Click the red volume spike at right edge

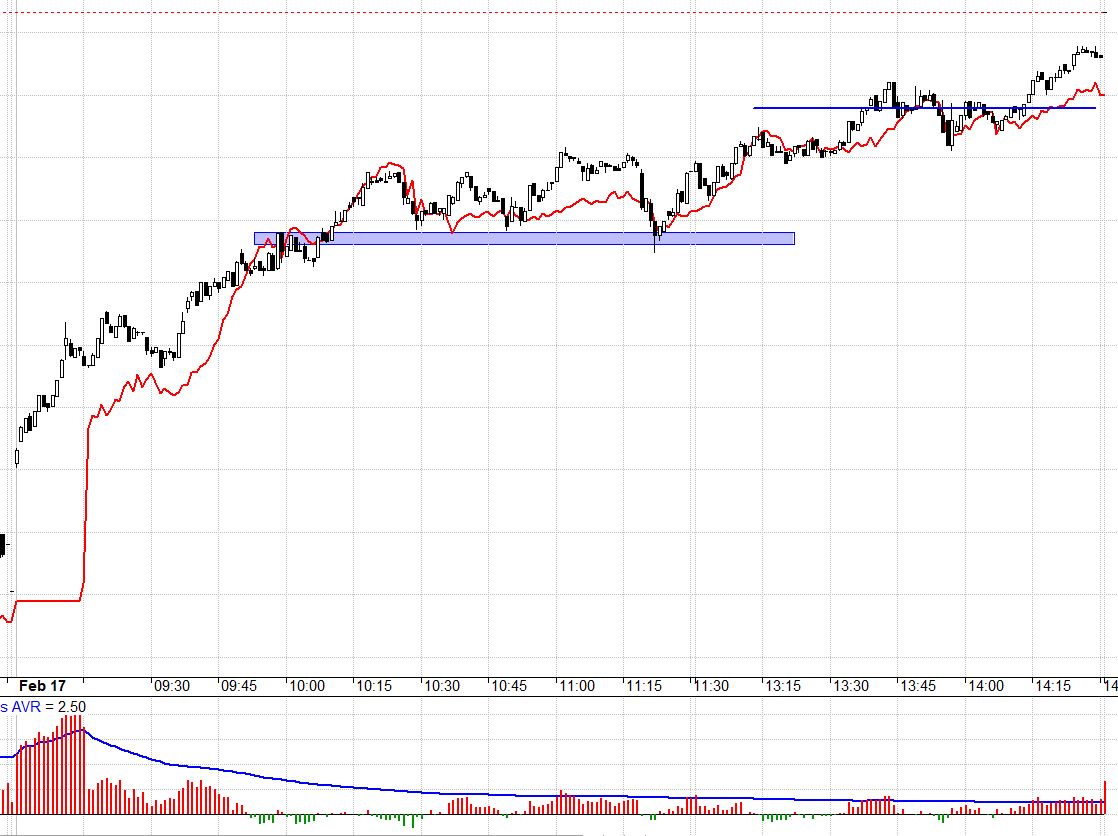pyautogui.click(x=1104, y=797)
